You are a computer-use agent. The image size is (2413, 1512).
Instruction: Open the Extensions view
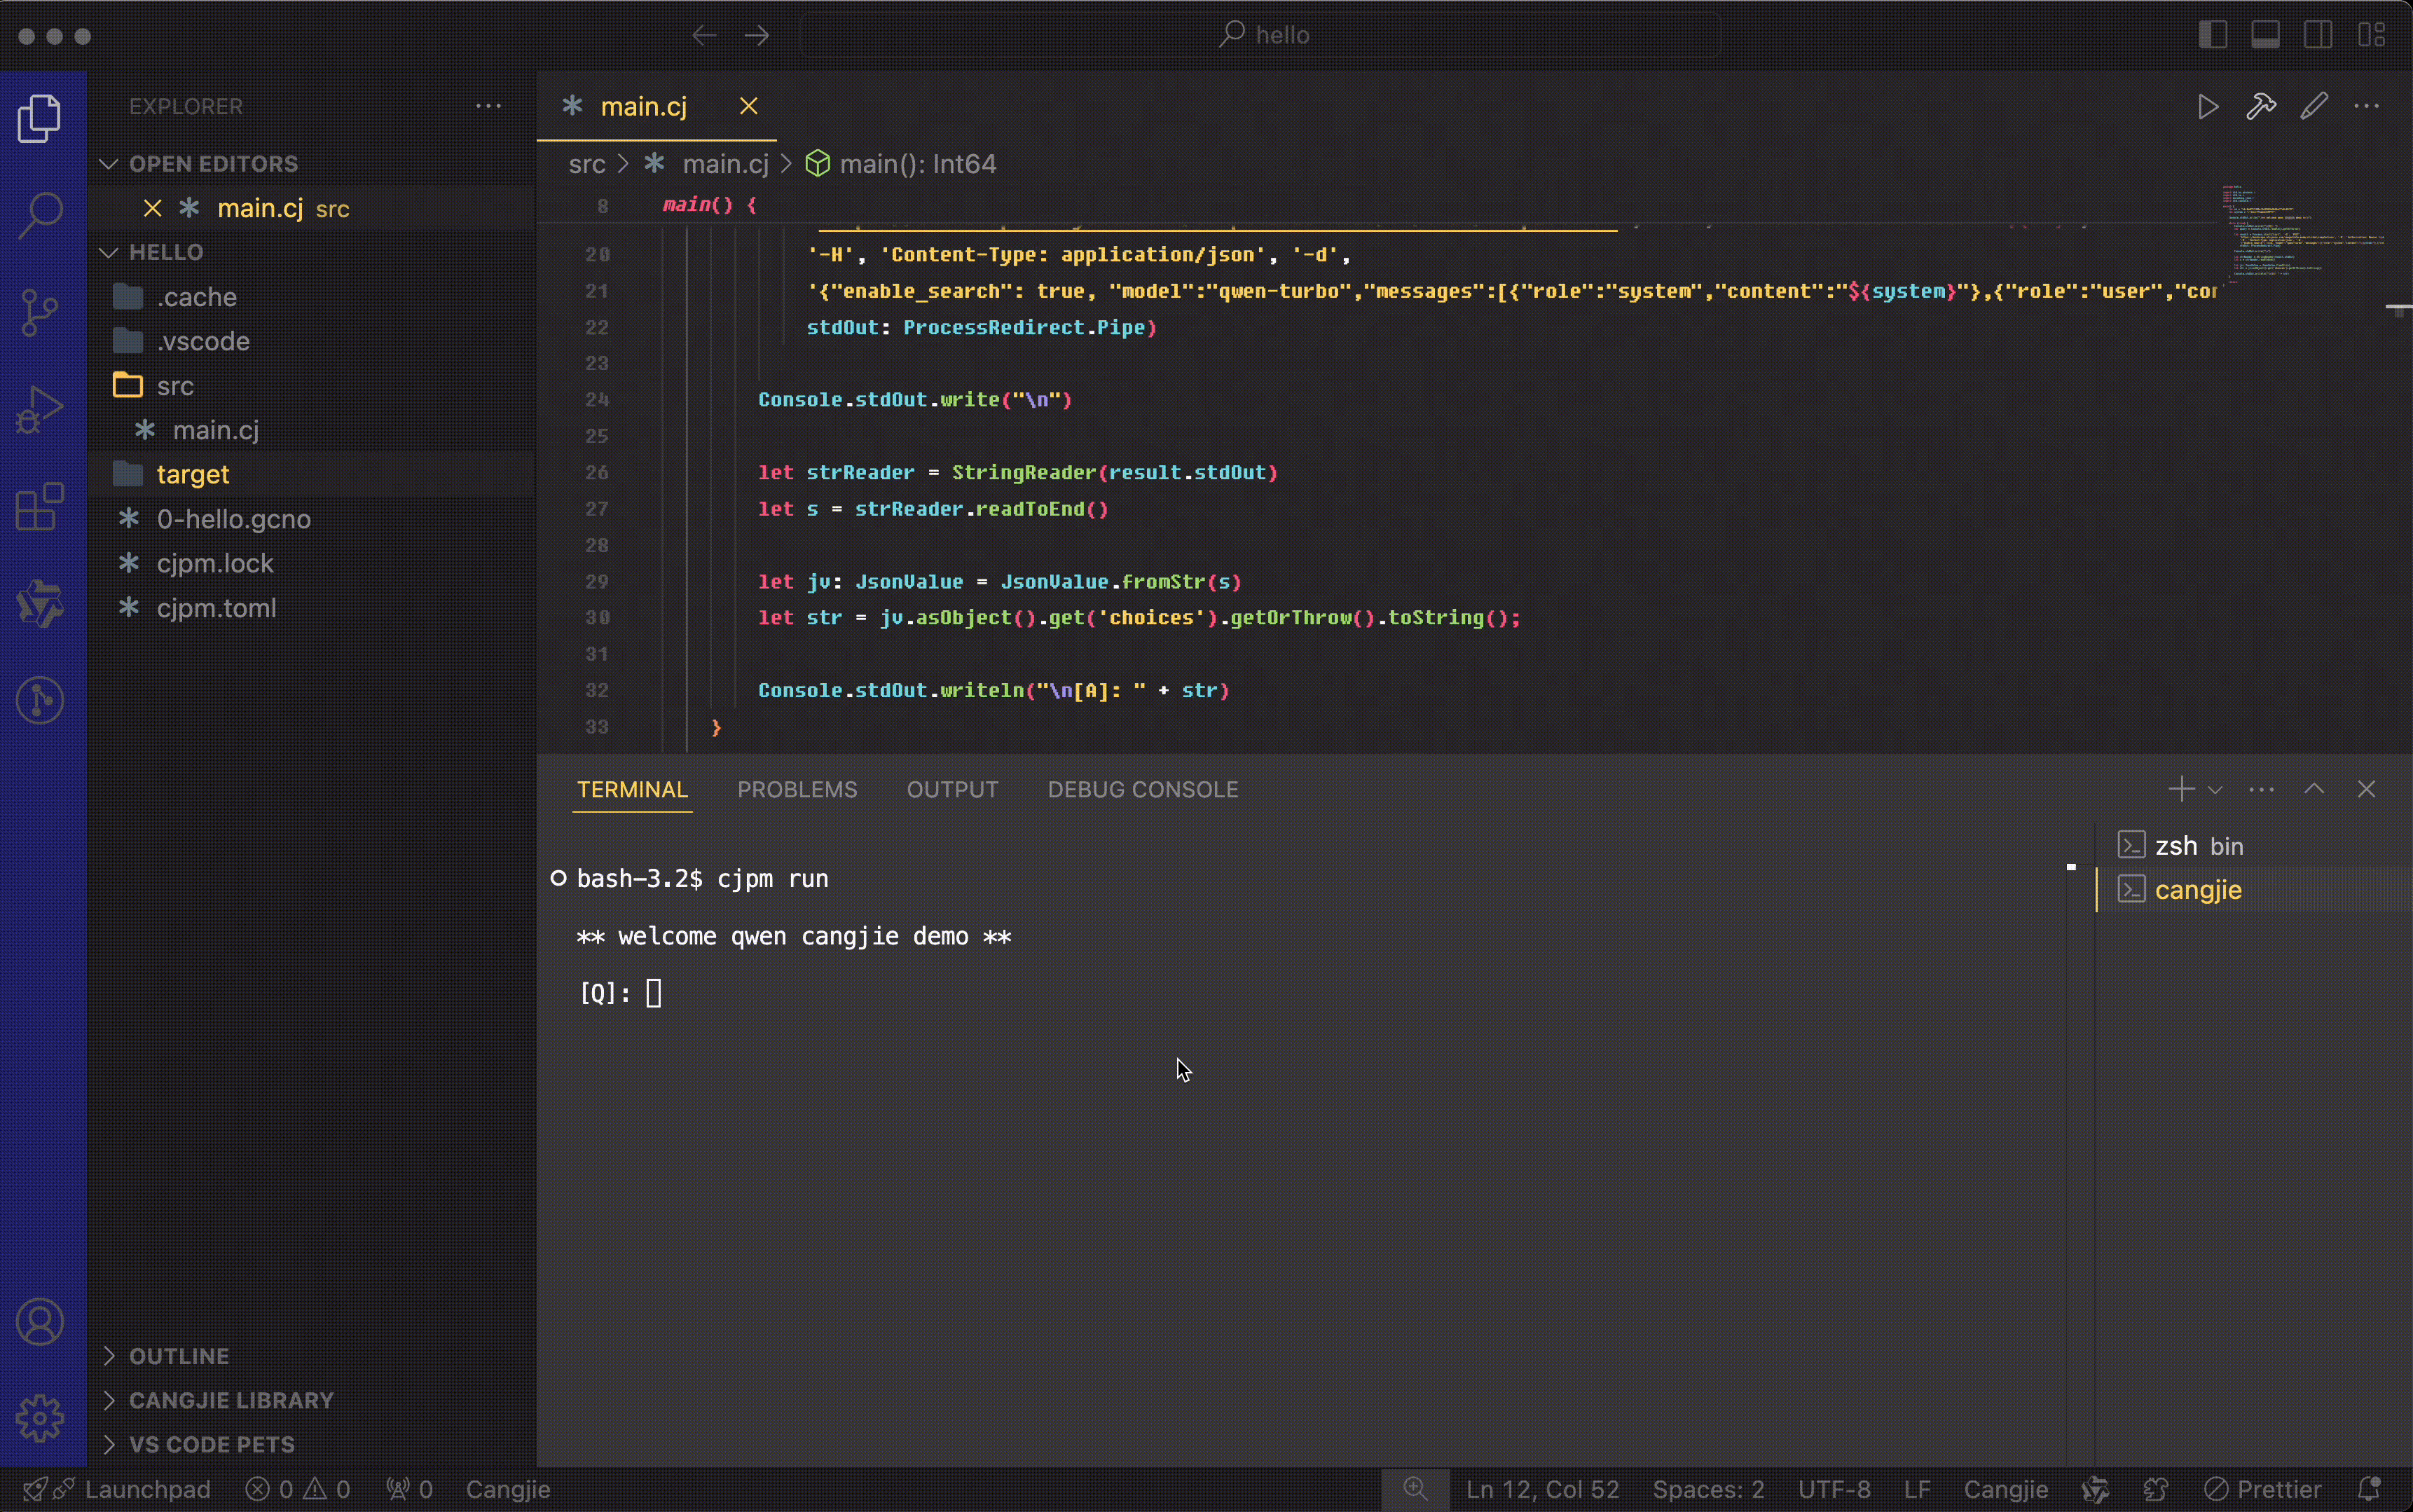click(x=40, y=507)
